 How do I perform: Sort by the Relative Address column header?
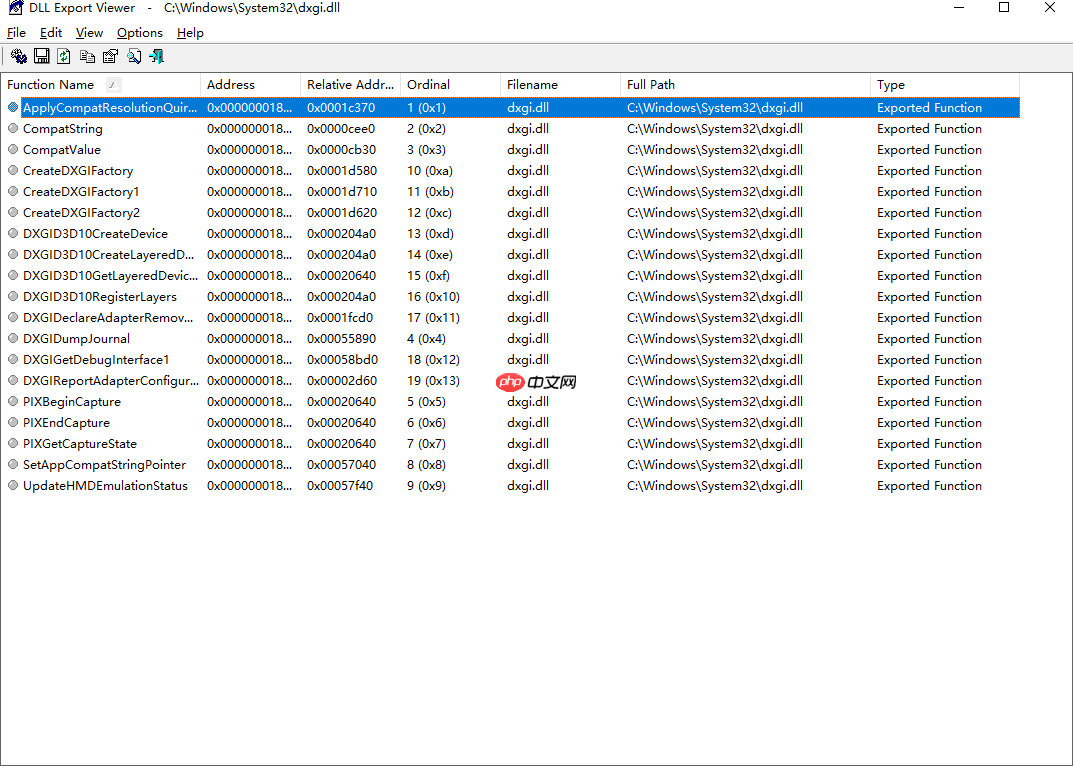tap(350, 85)
